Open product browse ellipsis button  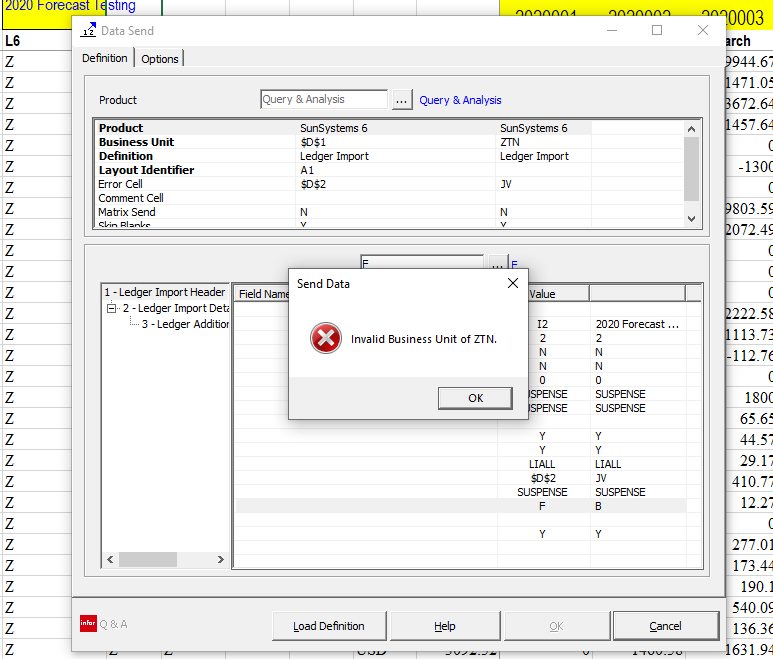click(402, 100)
